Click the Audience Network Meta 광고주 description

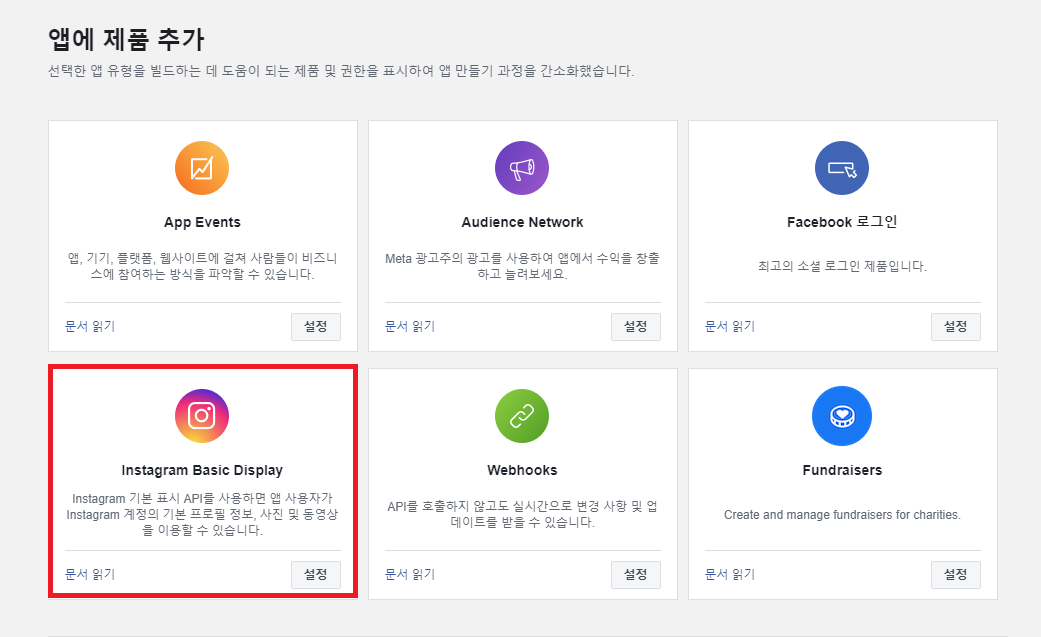coord(522,266)
